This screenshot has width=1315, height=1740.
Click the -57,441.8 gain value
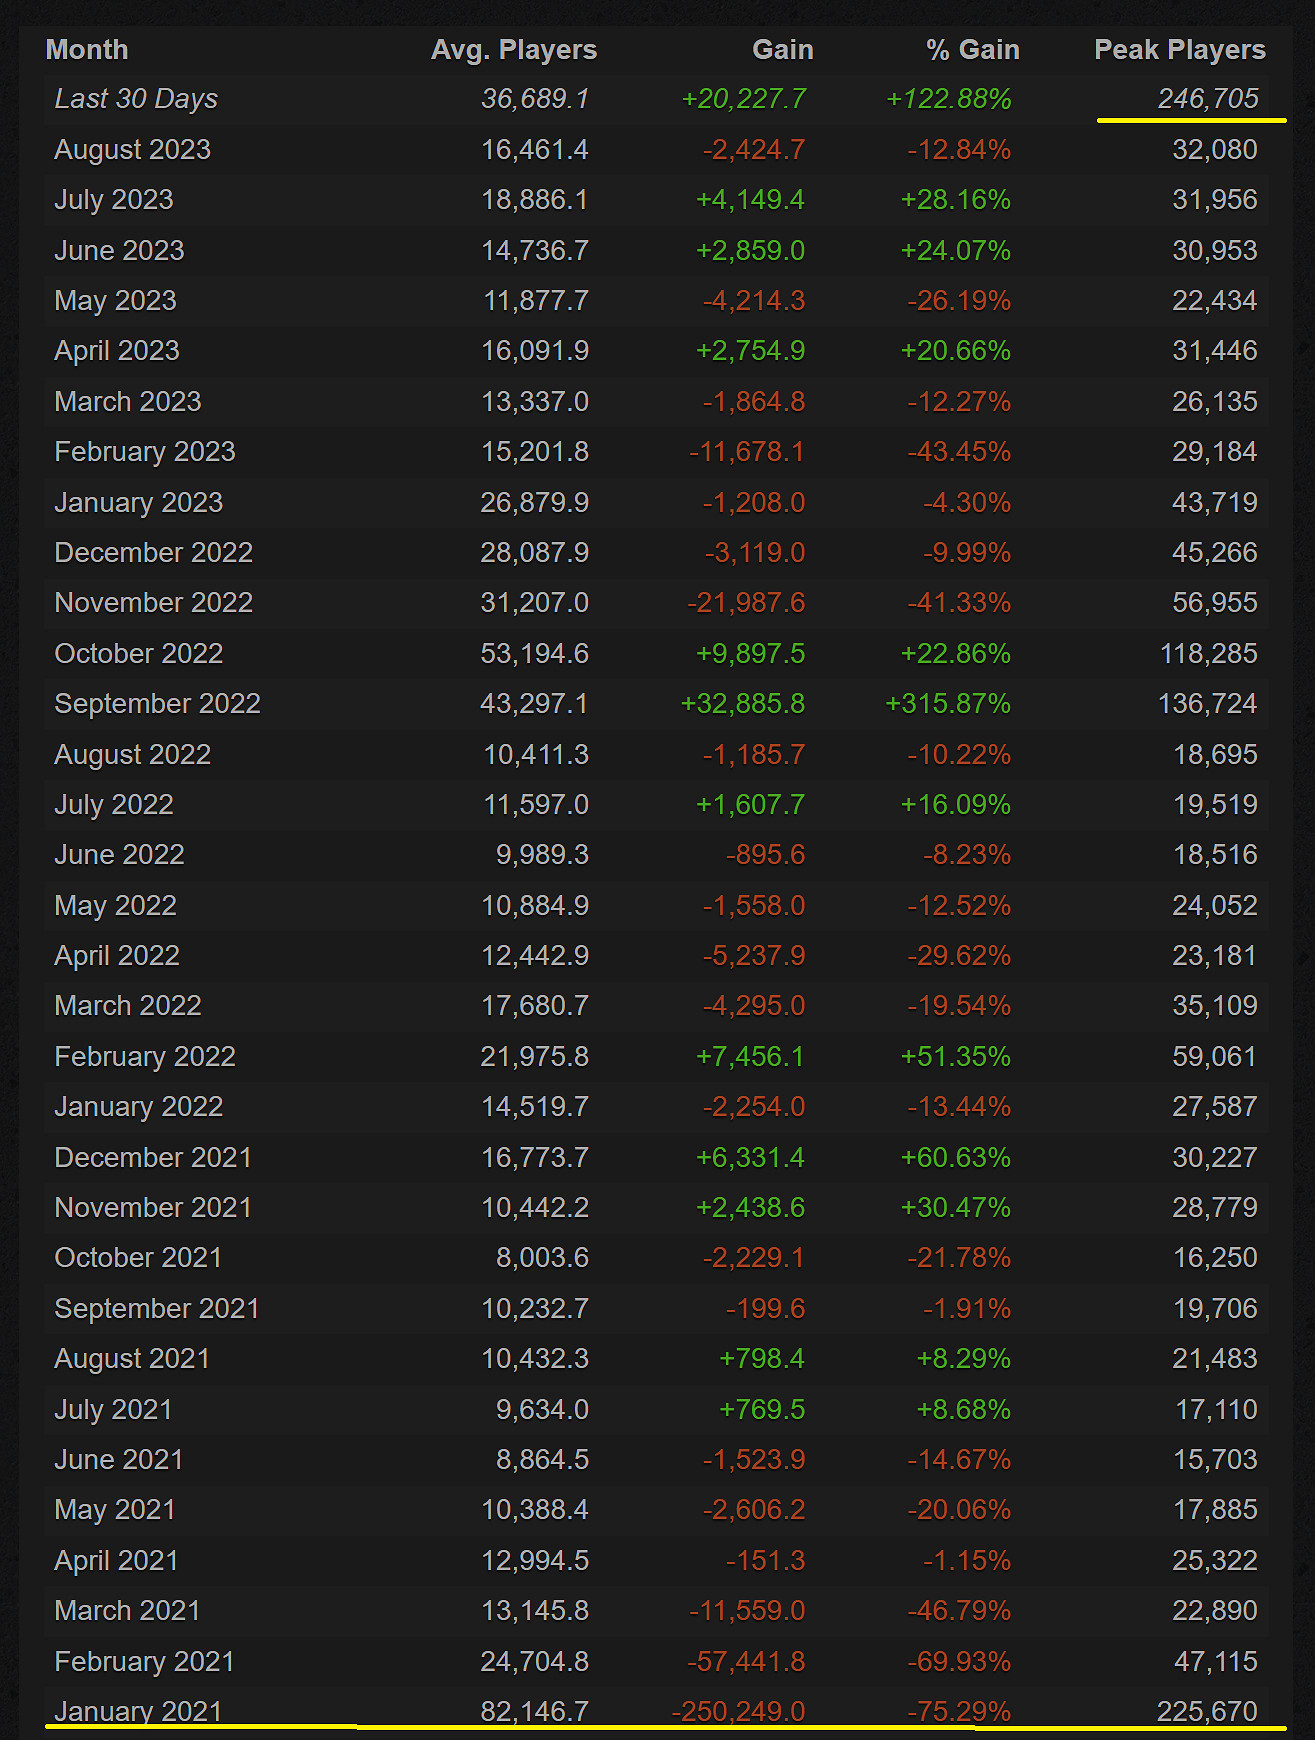(x=745, y=1661)
